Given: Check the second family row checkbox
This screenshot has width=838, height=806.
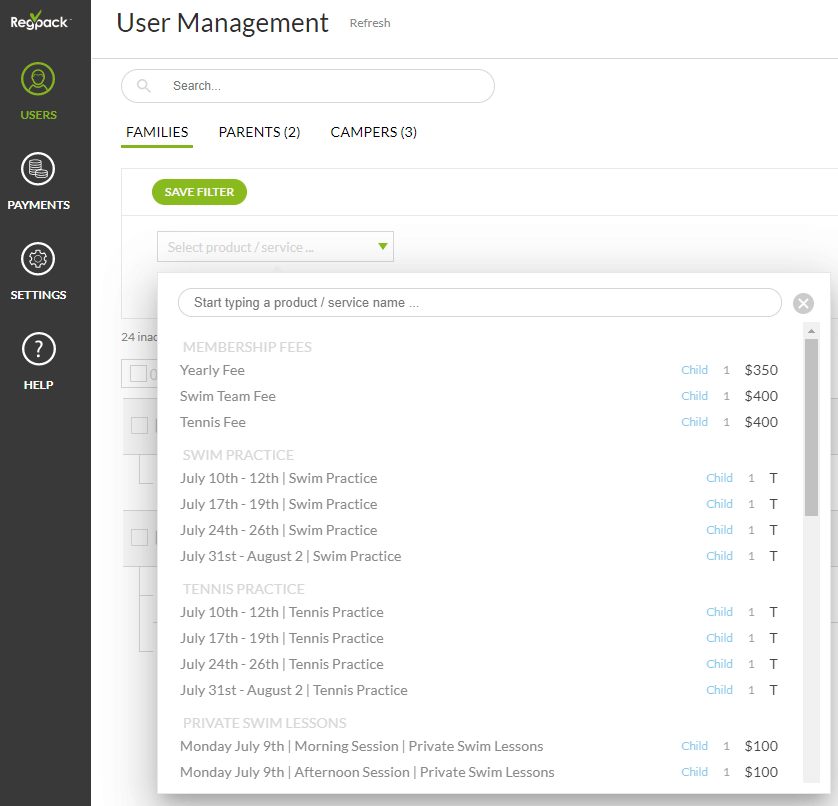Looking at the screenshot, I should coord(140,537).
